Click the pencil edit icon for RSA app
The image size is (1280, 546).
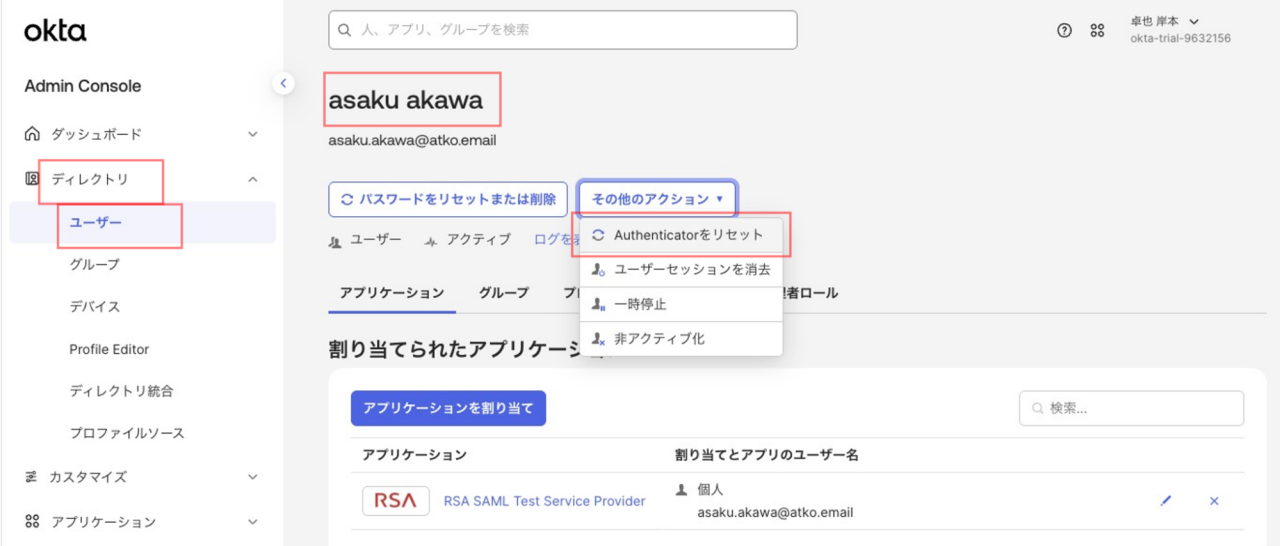coord(1165,501)
